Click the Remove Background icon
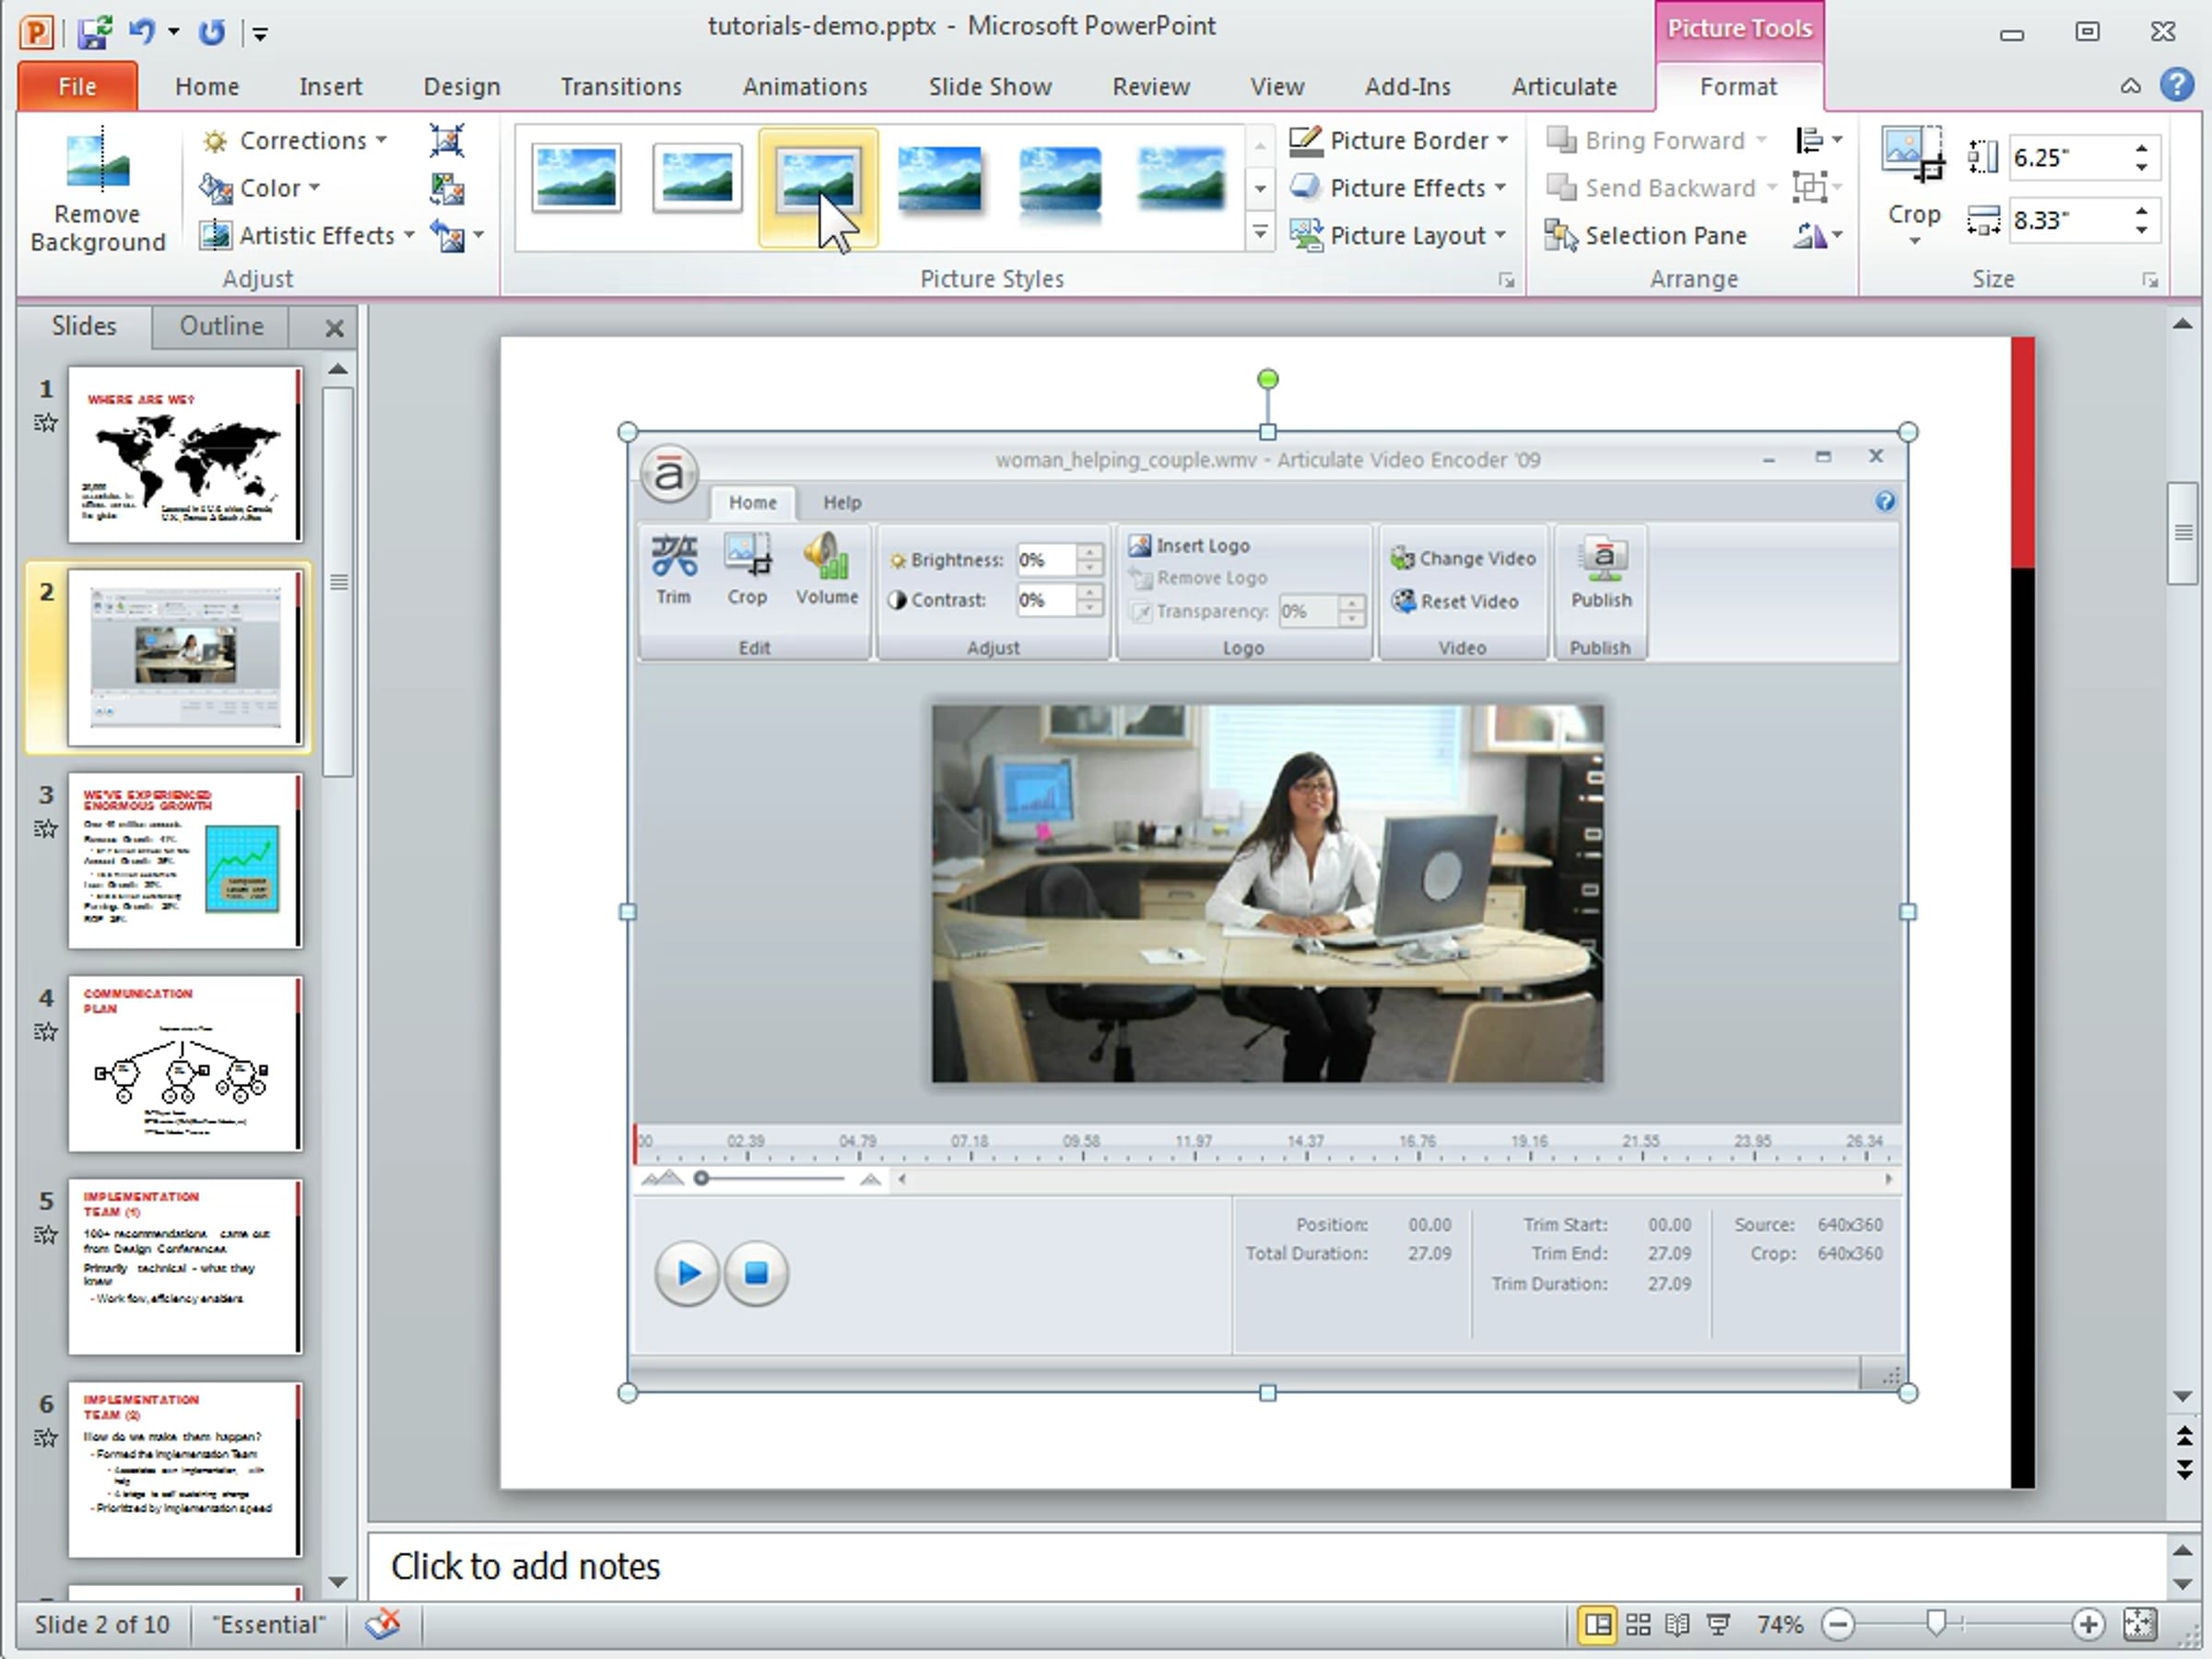 tap(97, 161)
